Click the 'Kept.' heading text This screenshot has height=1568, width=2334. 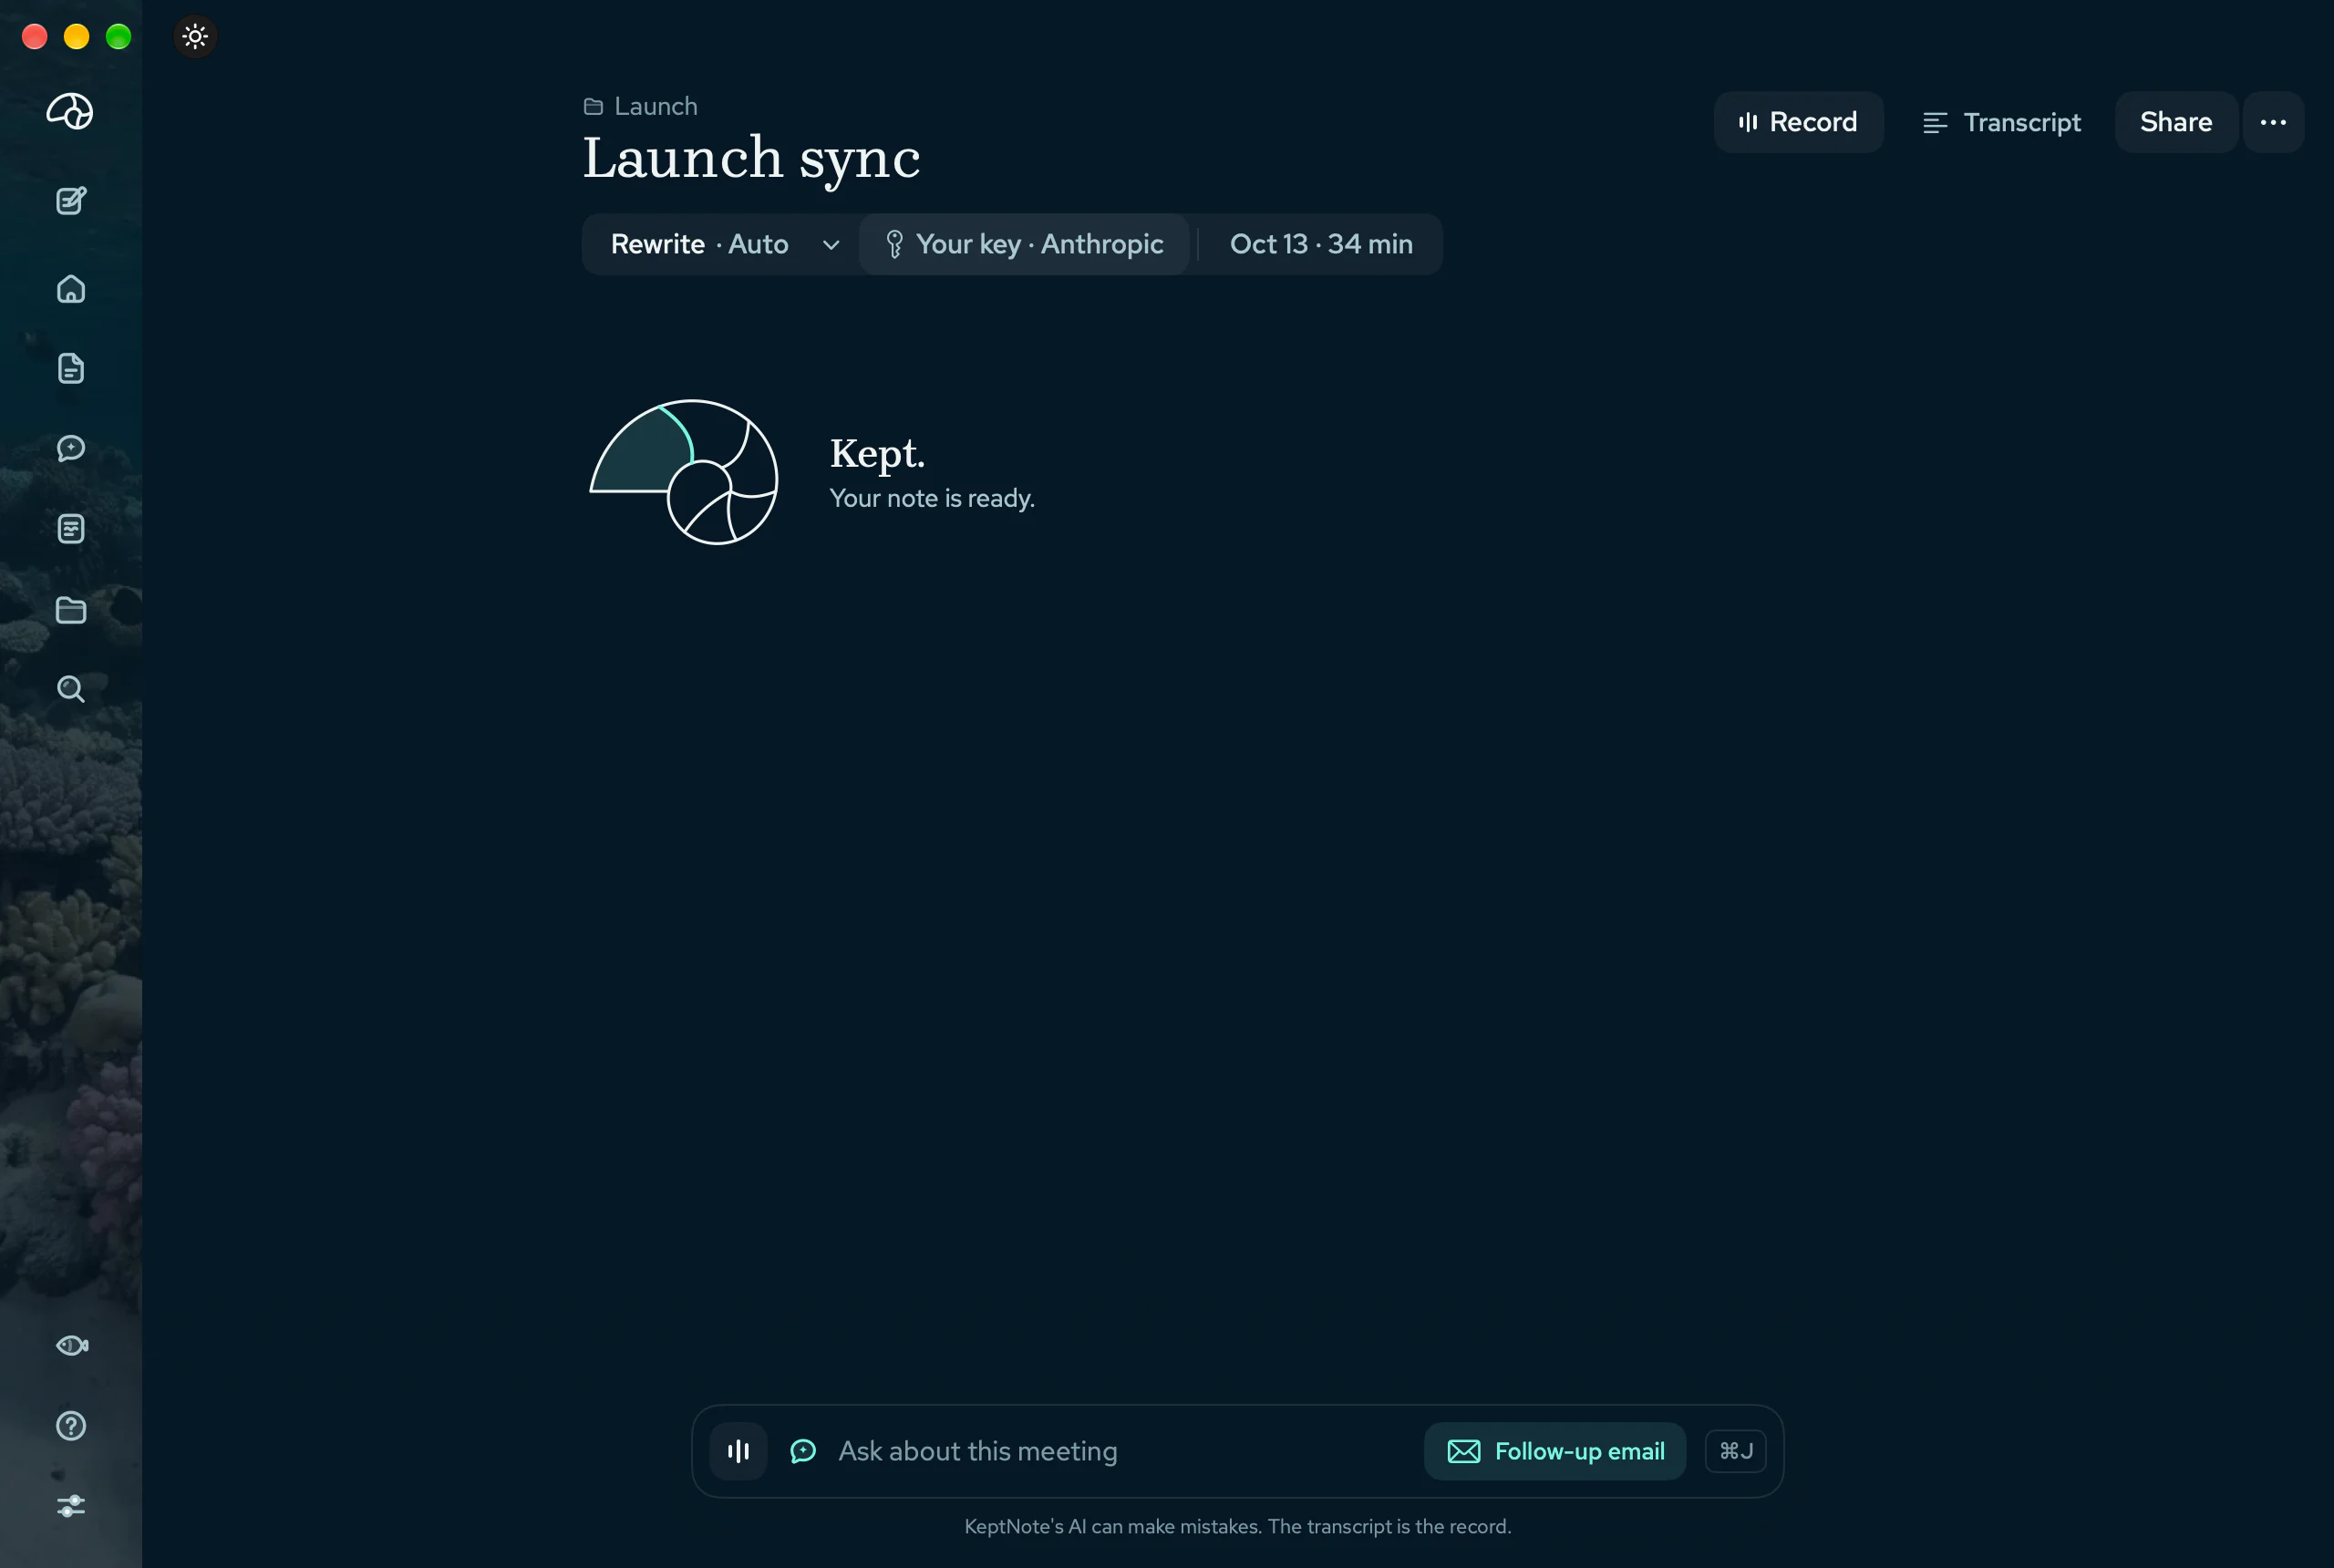877,454
